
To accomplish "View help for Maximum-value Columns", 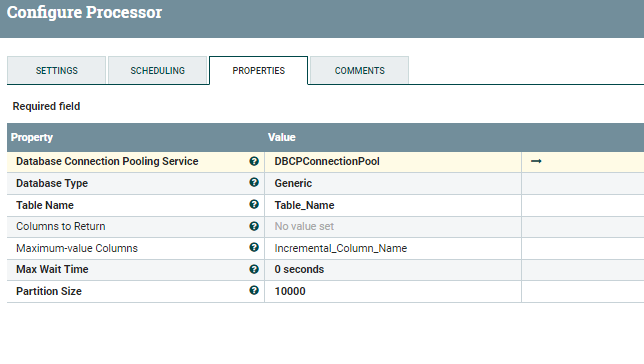I will 254,247.
